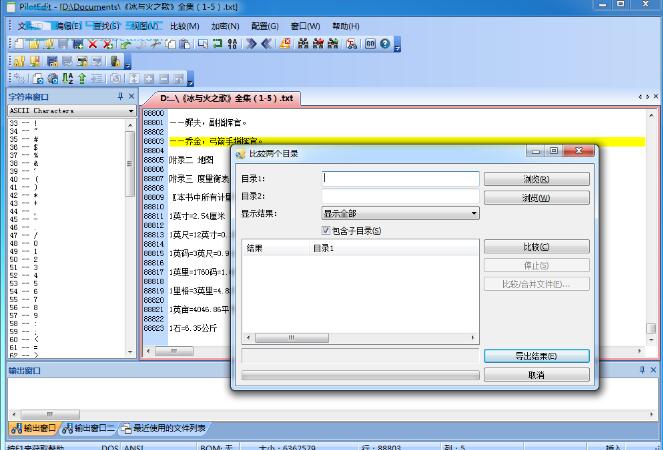This screenshot has height=450, width=663.
Task: Click the Outdent left double-arrow icon
Action: coord(266,44)
